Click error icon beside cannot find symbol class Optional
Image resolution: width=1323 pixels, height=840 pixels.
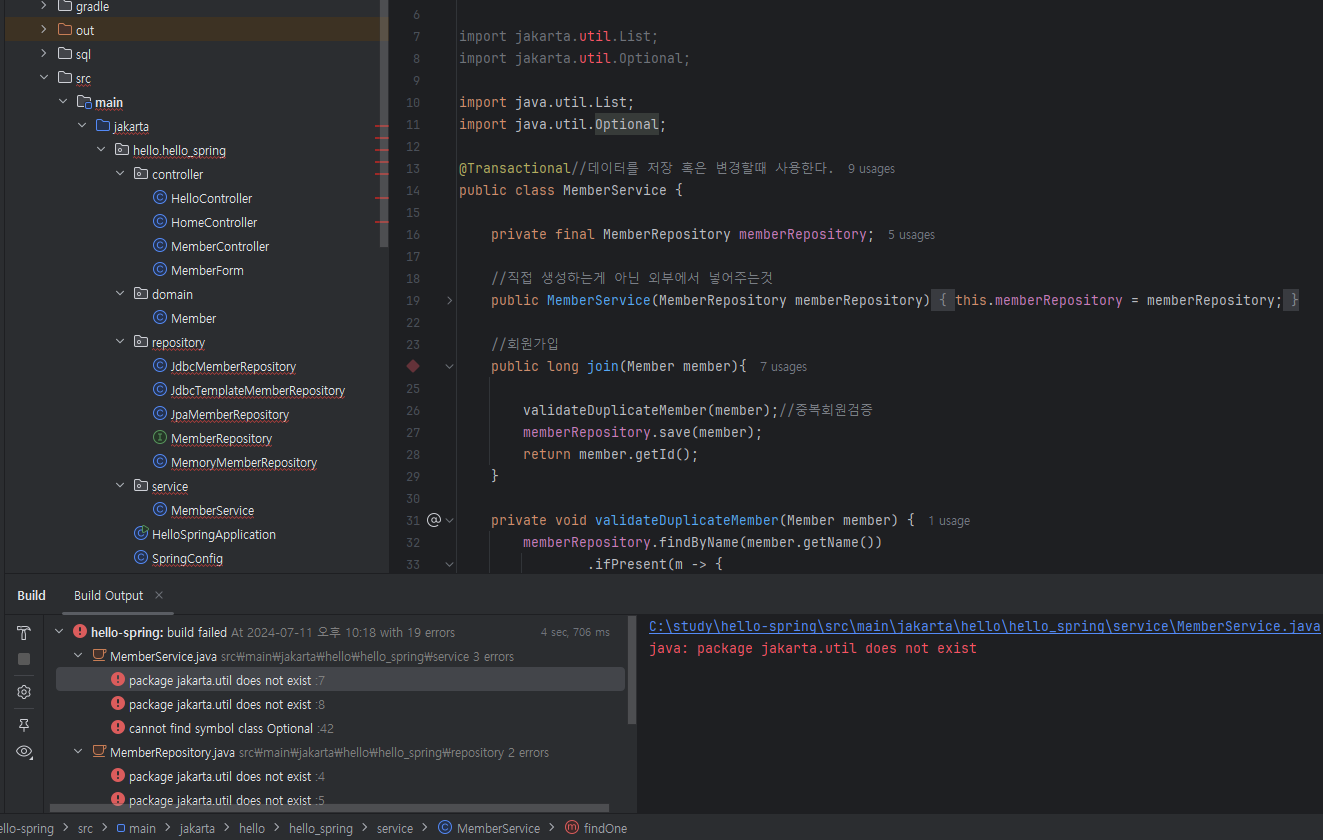coord(118,728)
